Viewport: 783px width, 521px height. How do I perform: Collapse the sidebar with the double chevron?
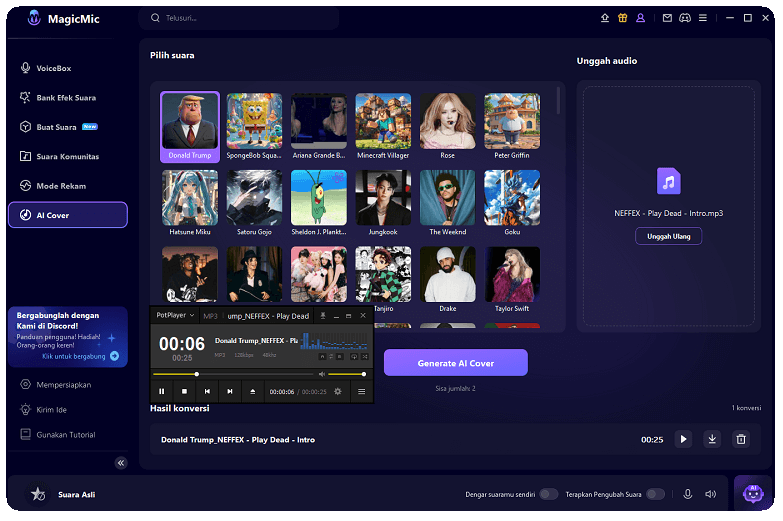121,463
